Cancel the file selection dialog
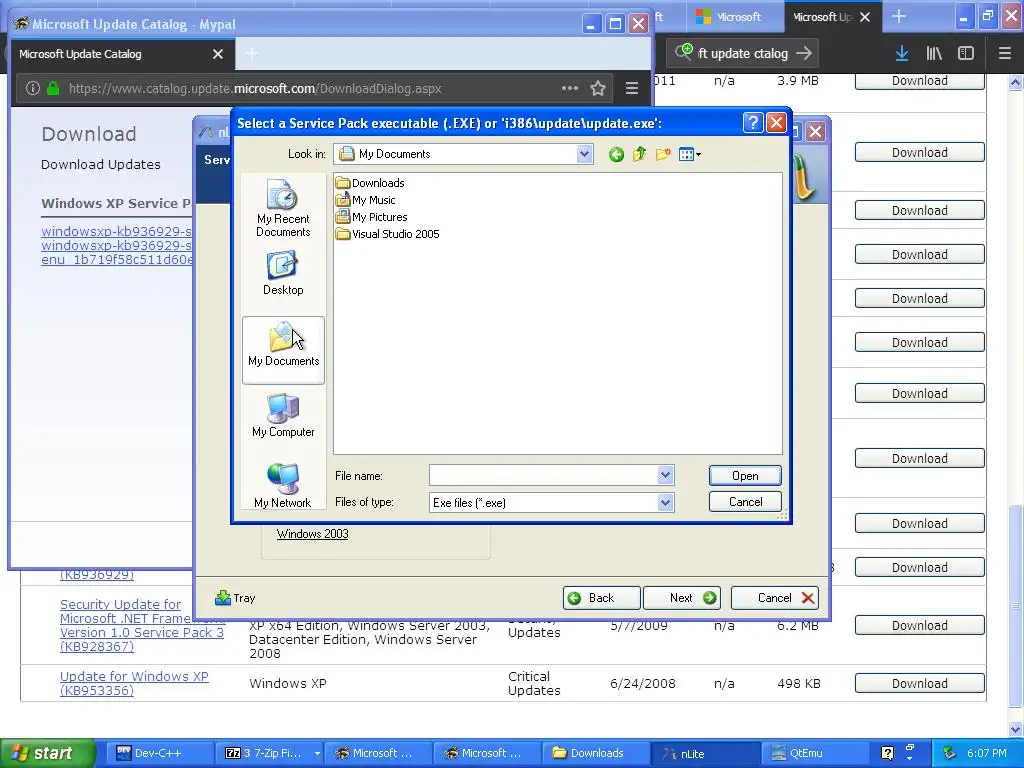 point(745,502)
